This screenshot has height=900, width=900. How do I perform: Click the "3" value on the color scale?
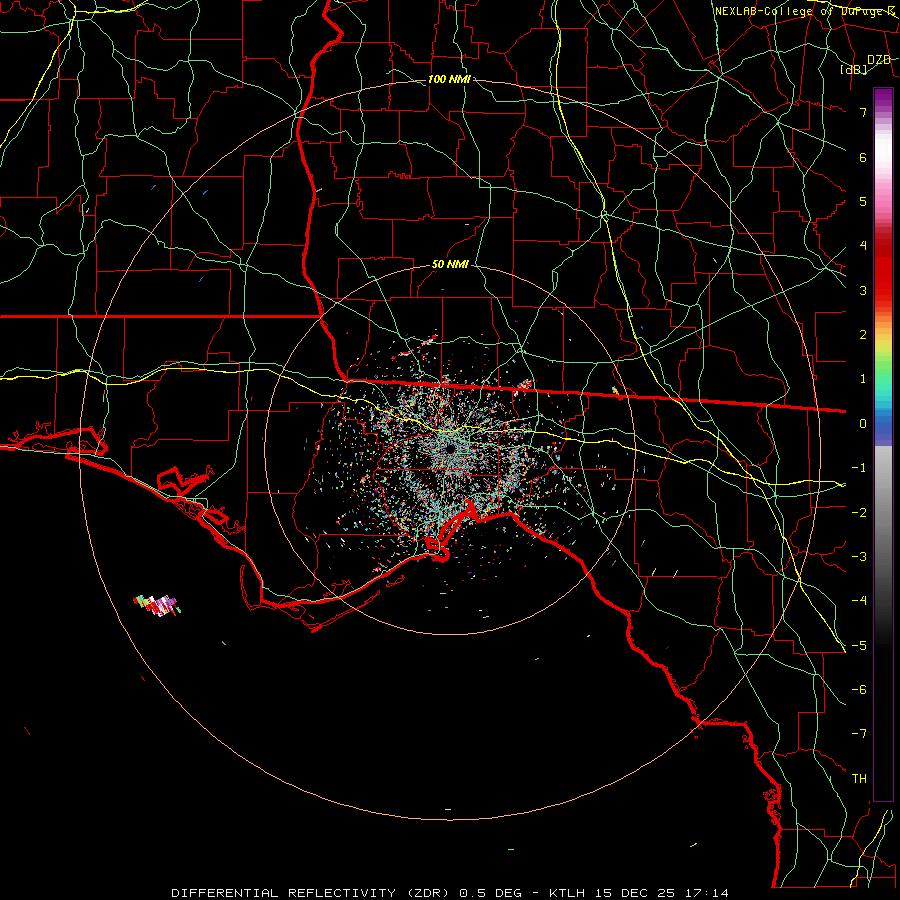click(863, 290)
